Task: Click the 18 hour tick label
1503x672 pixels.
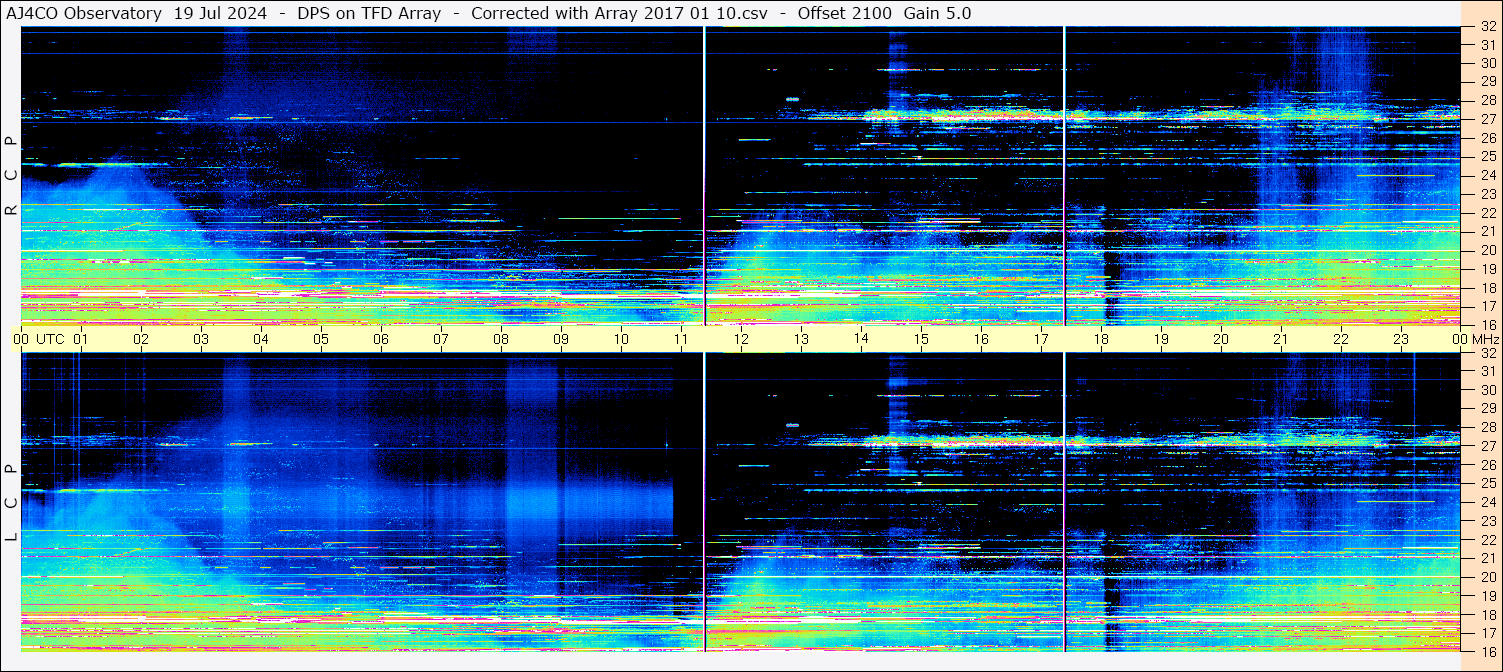Action: 1101,339
